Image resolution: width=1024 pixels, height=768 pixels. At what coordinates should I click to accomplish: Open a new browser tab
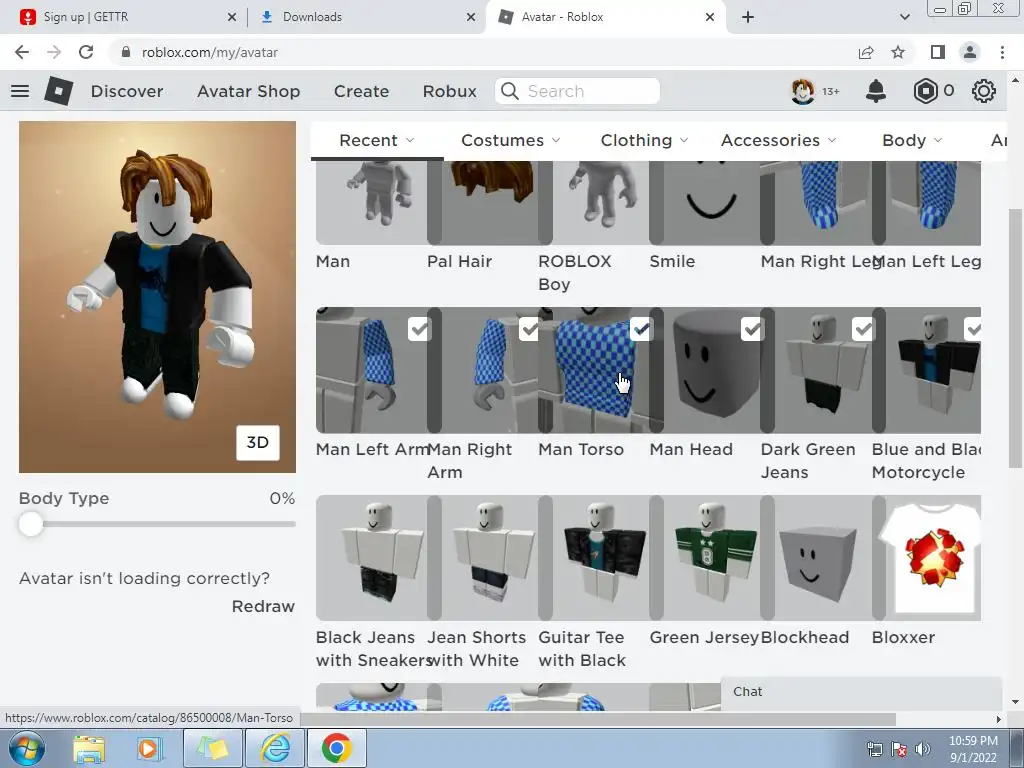click(748, 17)
